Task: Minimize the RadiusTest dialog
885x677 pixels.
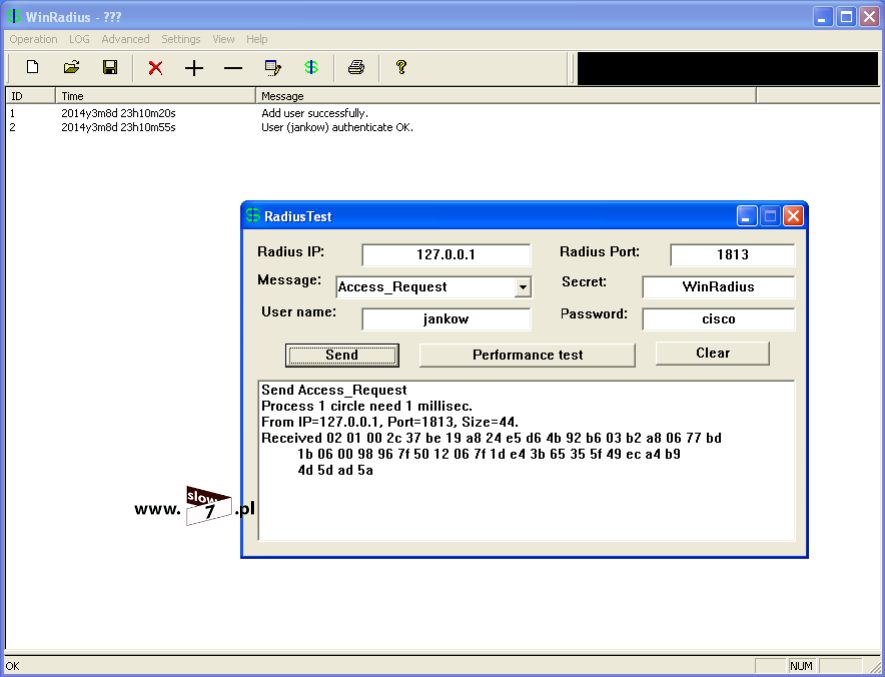Action: [x=747, y=216]
